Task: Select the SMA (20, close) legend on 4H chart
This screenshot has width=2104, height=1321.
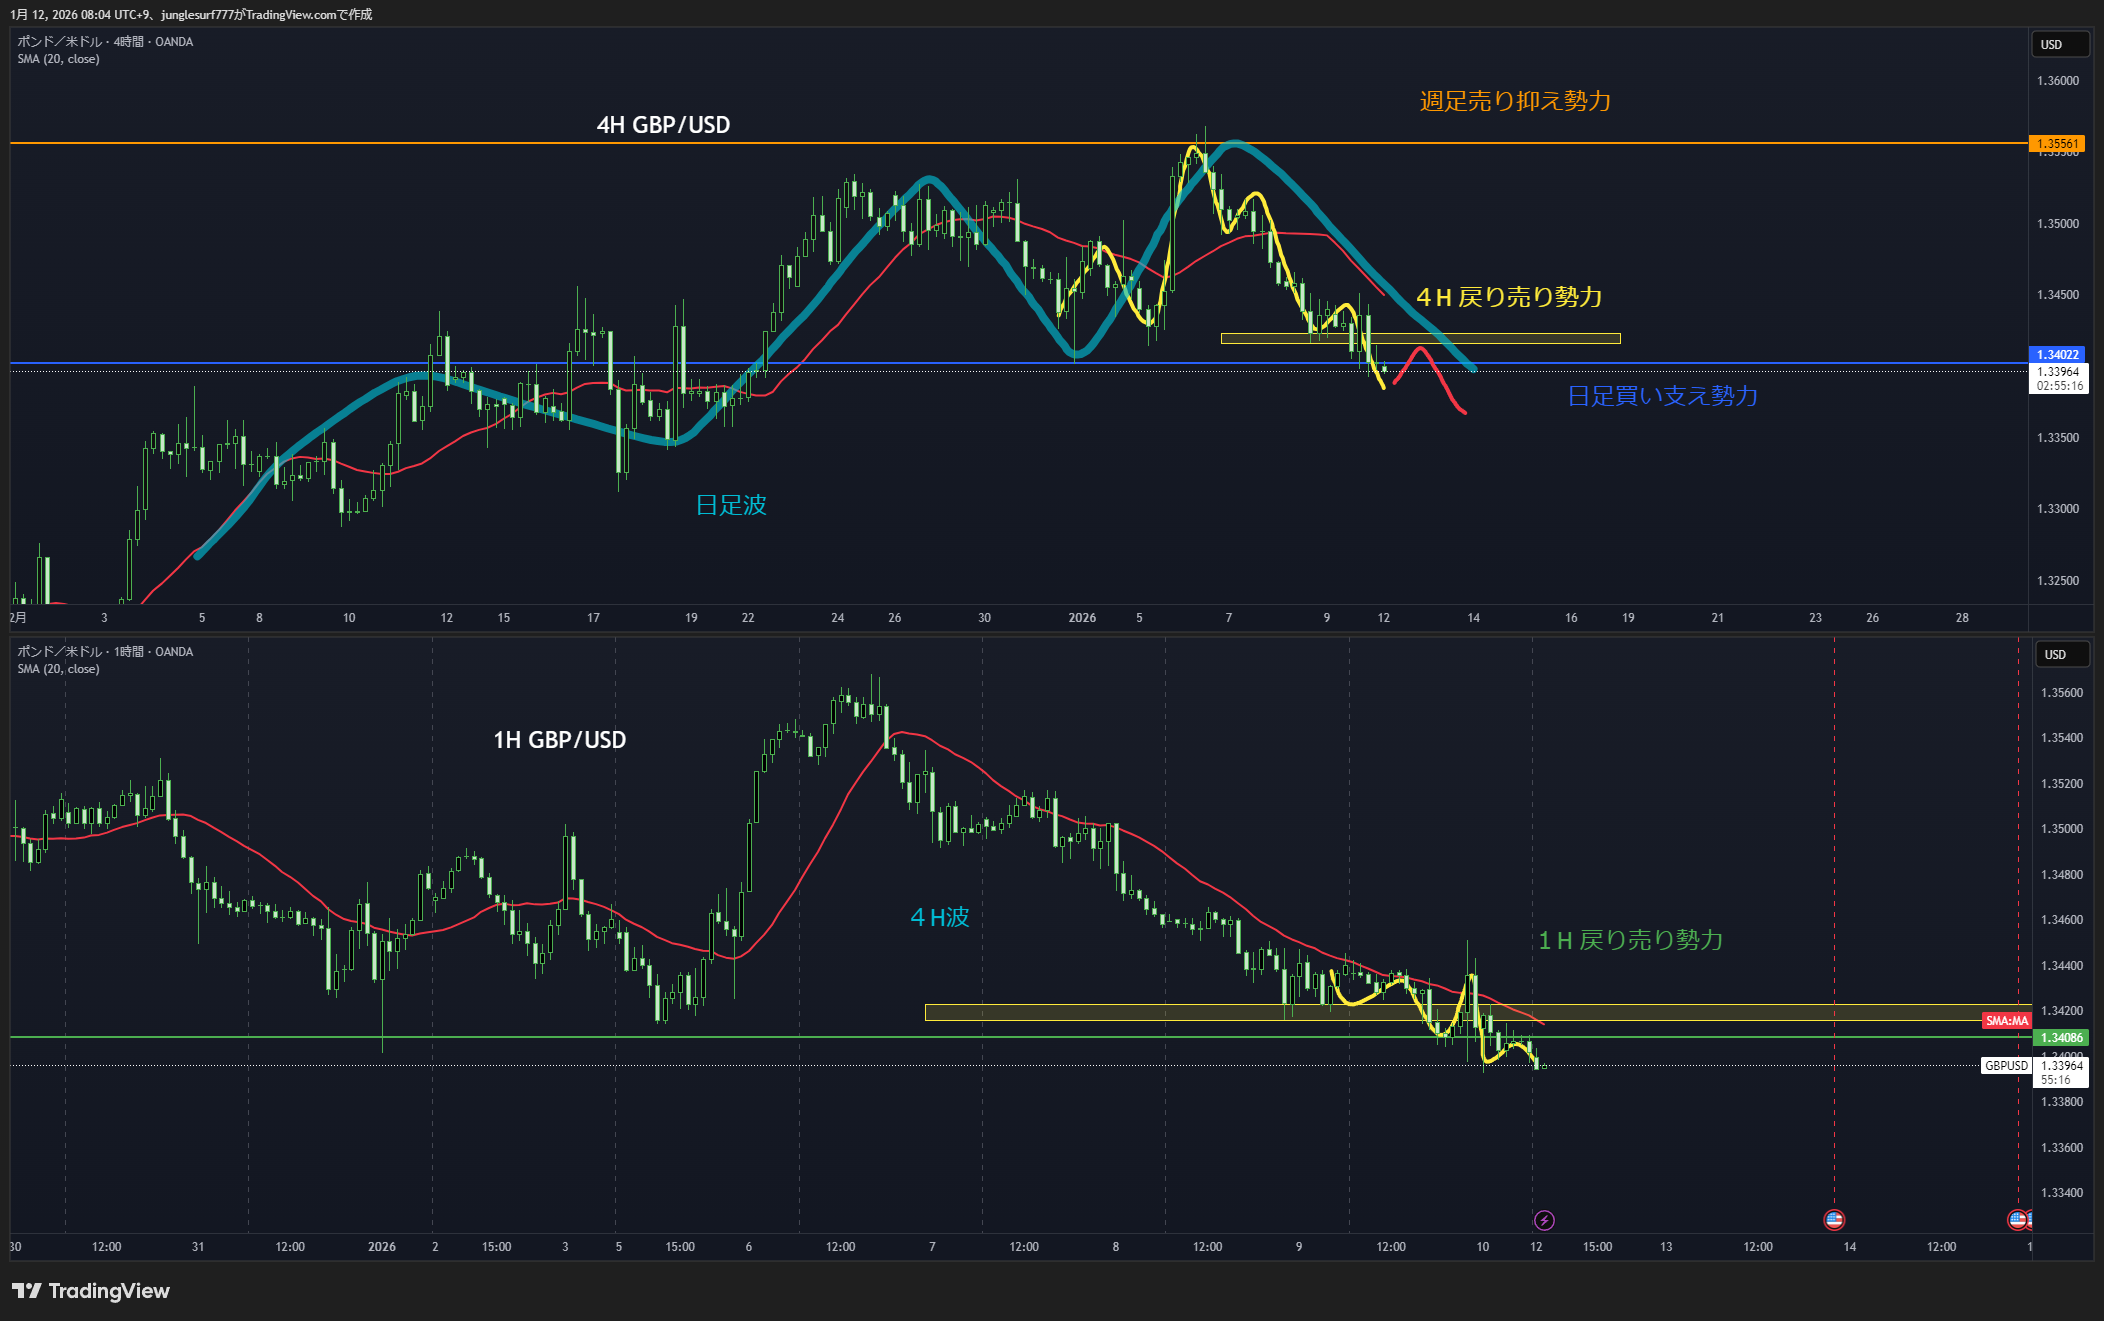Action: (x=58, y=59)
